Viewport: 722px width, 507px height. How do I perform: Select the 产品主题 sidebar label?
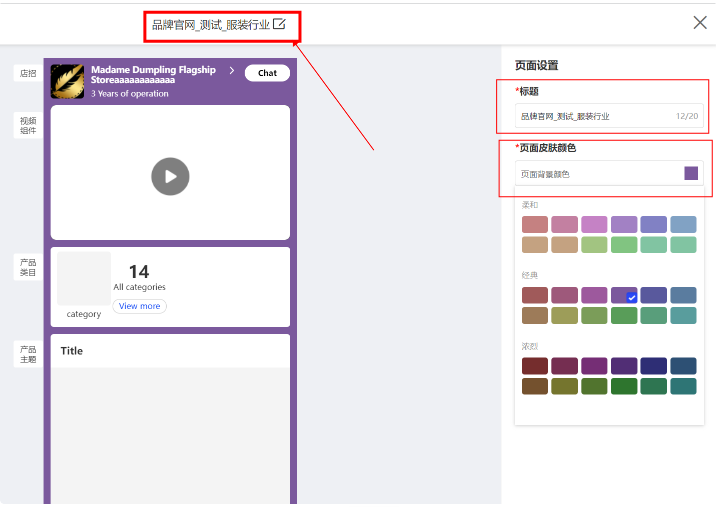coord(28,354)
